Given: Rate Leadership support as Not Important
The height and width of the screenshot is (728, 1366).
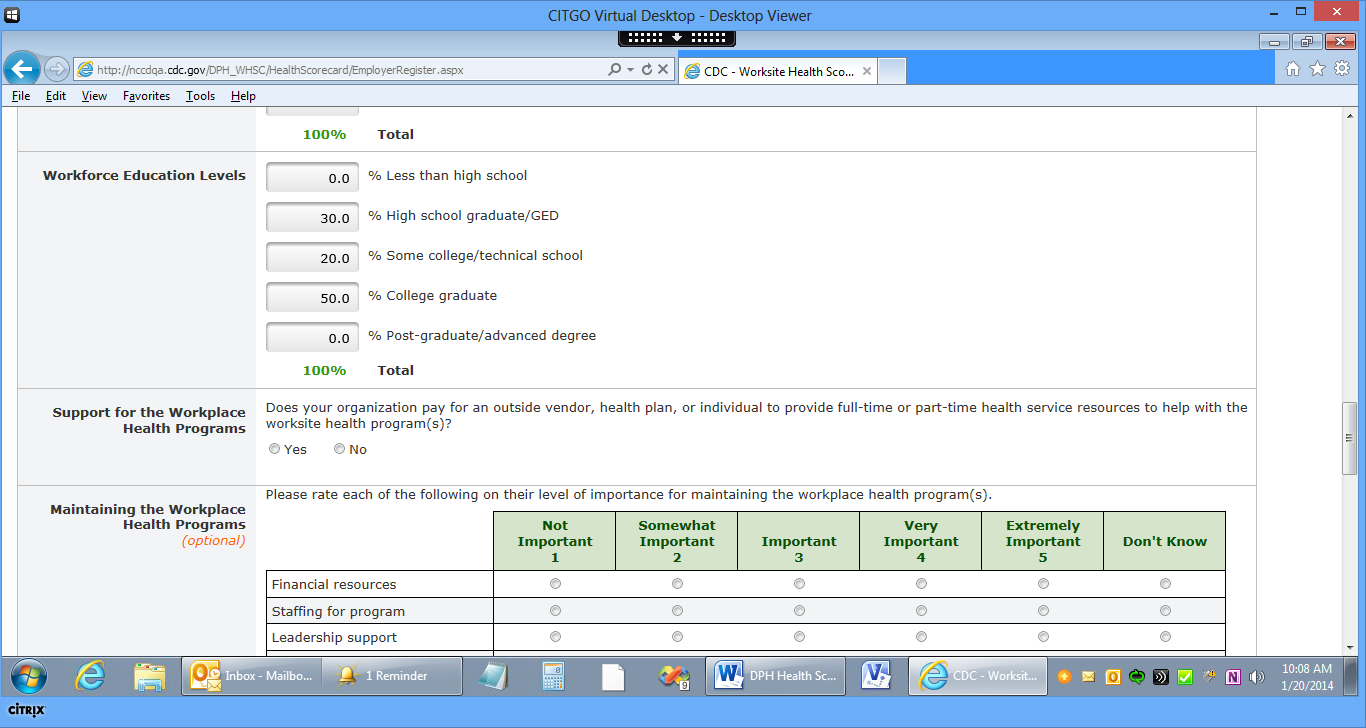Looking at the screenshot, I should click(x=555, y=637).
